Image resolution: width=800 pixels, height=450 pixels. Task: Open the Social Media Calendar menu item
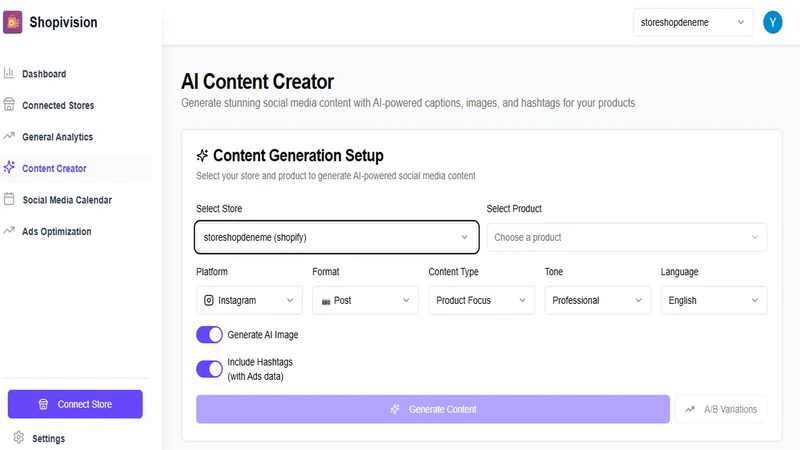click(67, 200)
